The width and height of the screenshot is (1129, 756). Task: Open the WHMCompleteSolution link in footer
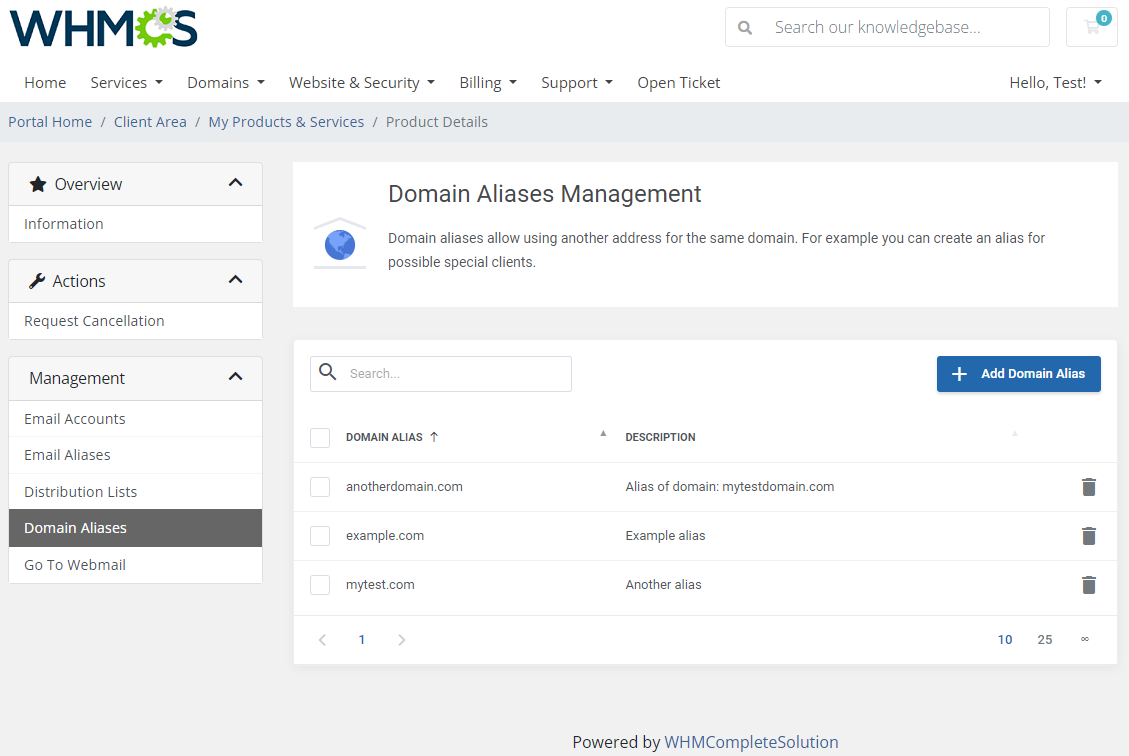click(752, 742)
